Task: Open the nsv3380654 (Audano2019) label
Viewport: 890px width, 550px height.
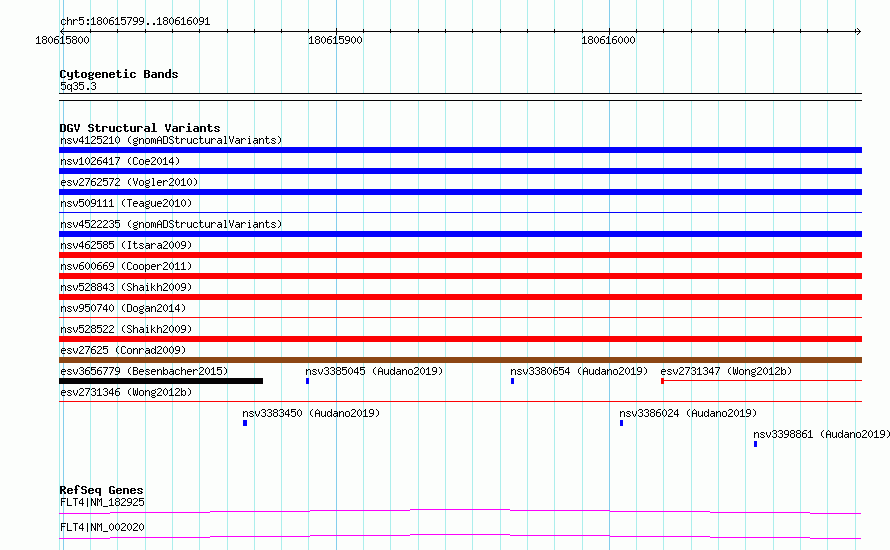Action: 579,371
